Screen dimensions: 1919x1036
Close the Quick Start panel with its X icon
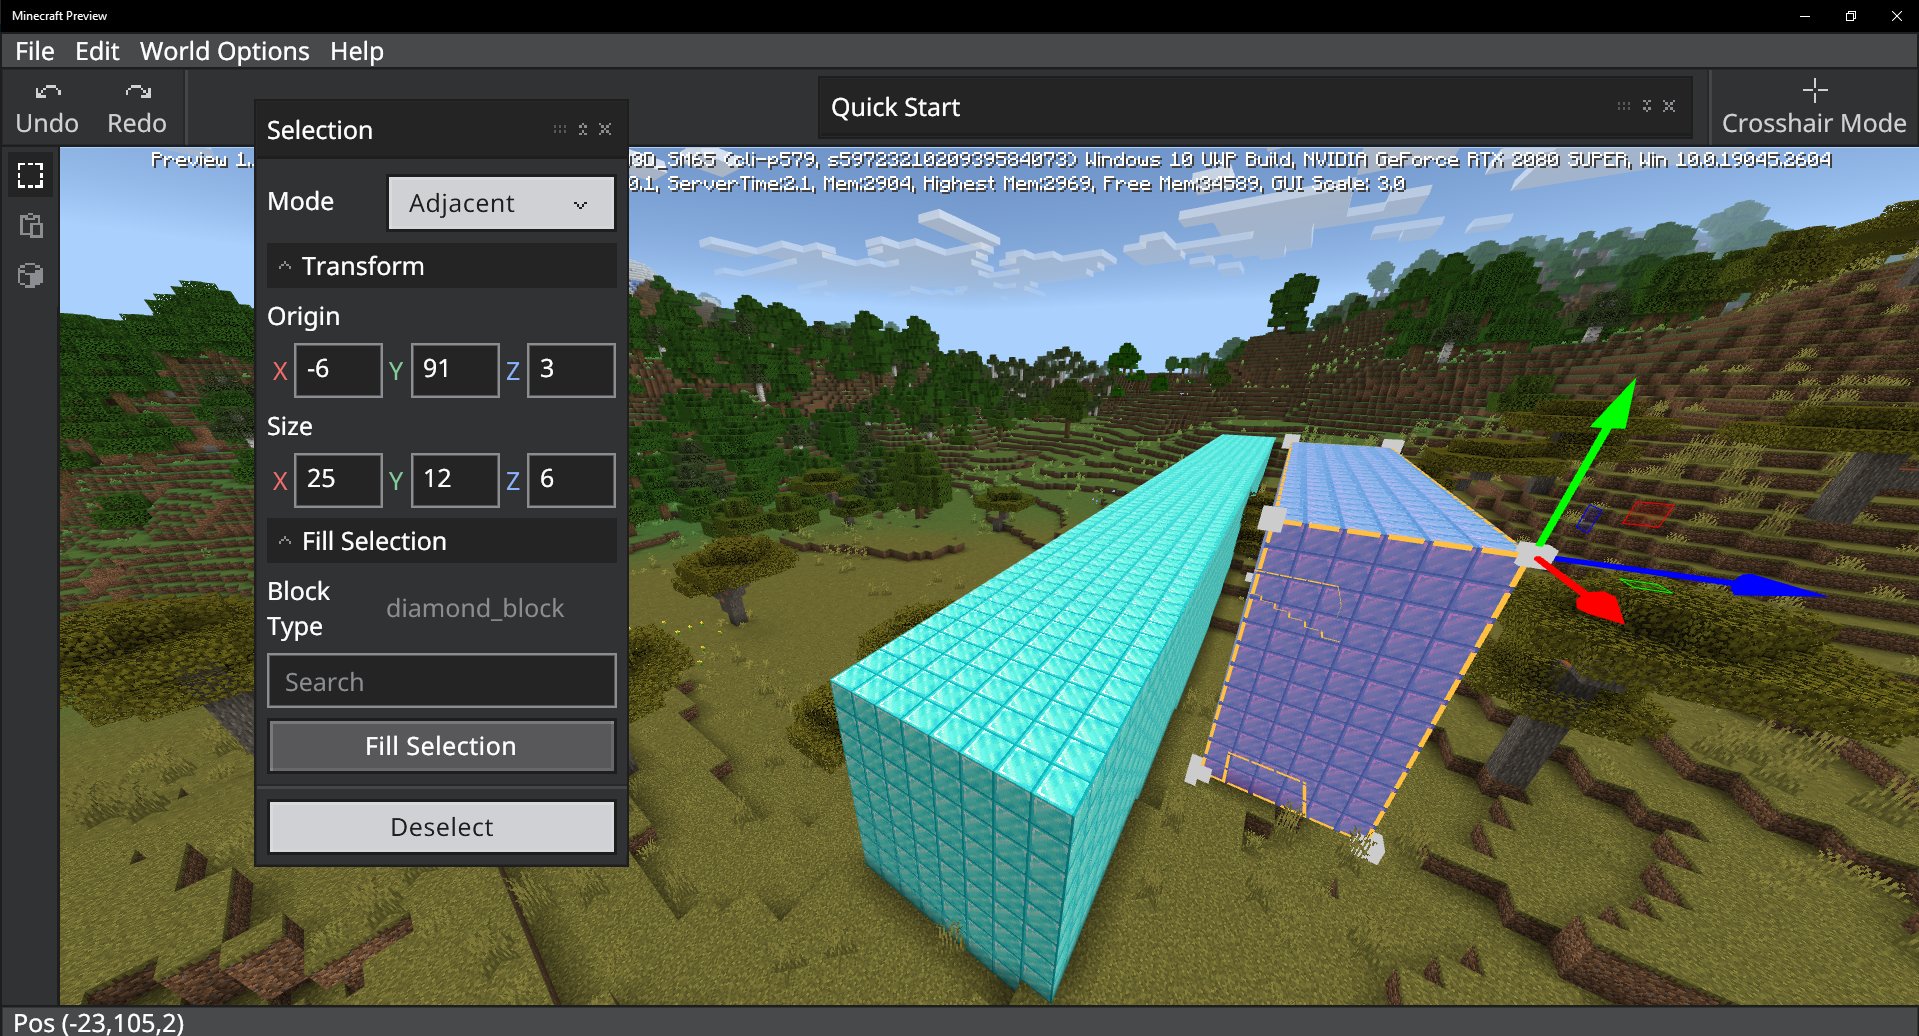click(x=1669, y=105)
